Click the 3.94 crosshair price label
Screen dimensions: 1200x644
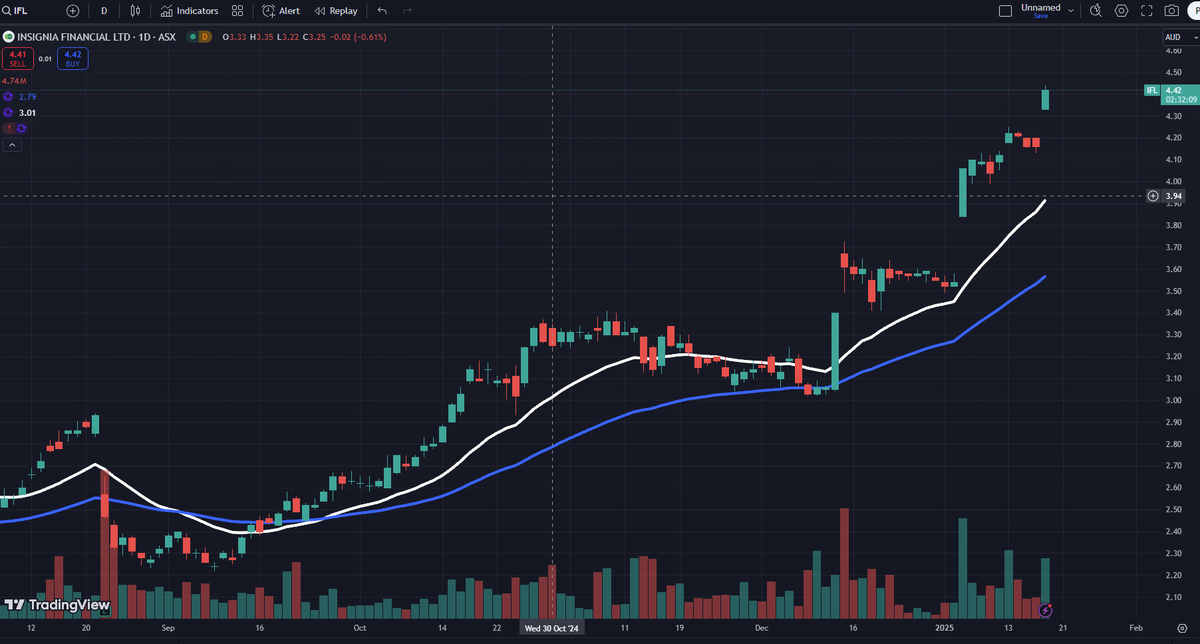click(x=1174, y=196)
